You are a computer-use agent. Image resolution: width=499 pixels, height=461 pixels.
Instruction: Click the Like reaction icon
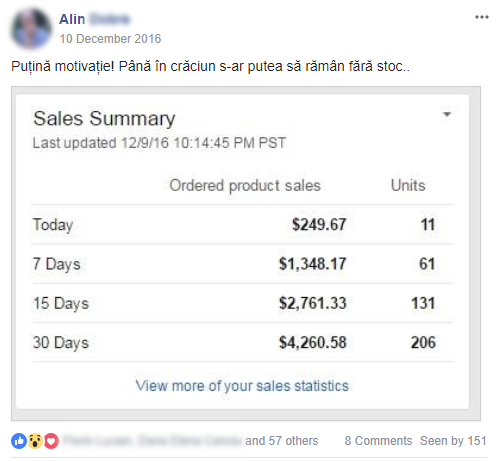pyautogui.click(x=19, y=441)
